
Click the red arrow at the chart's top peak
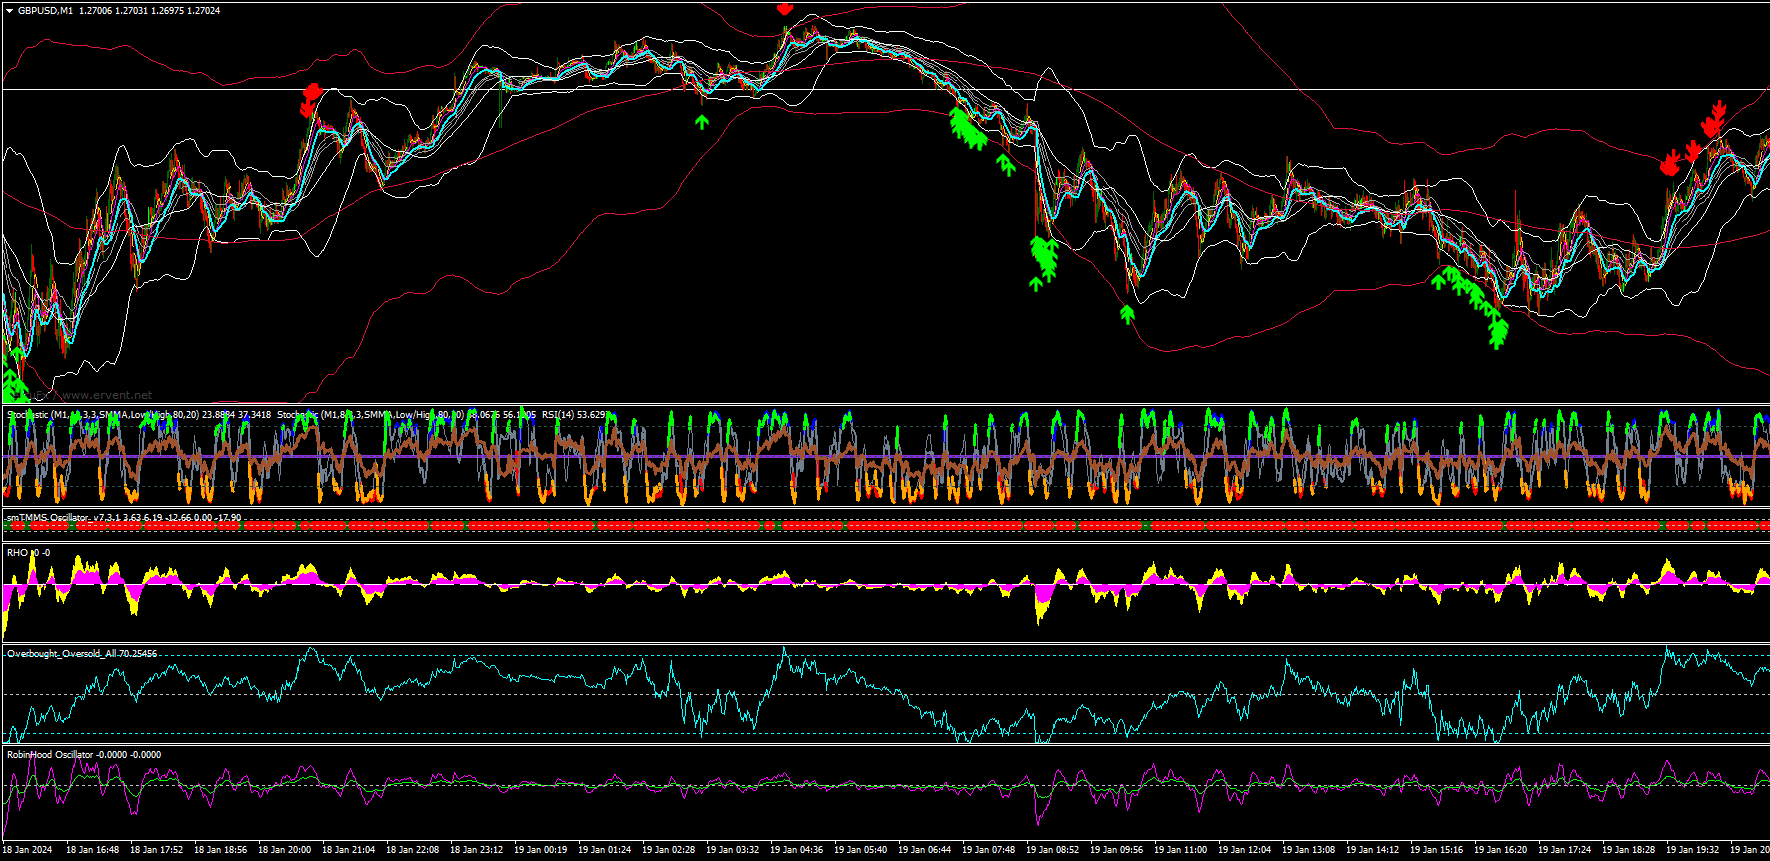tap(785, 8)
